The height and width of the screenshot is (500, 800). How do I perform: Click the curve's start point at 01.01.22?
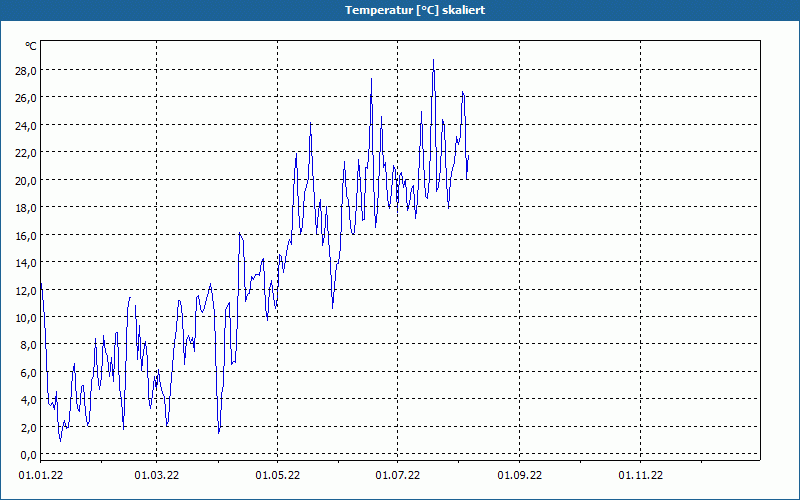[x=40, y=282]
